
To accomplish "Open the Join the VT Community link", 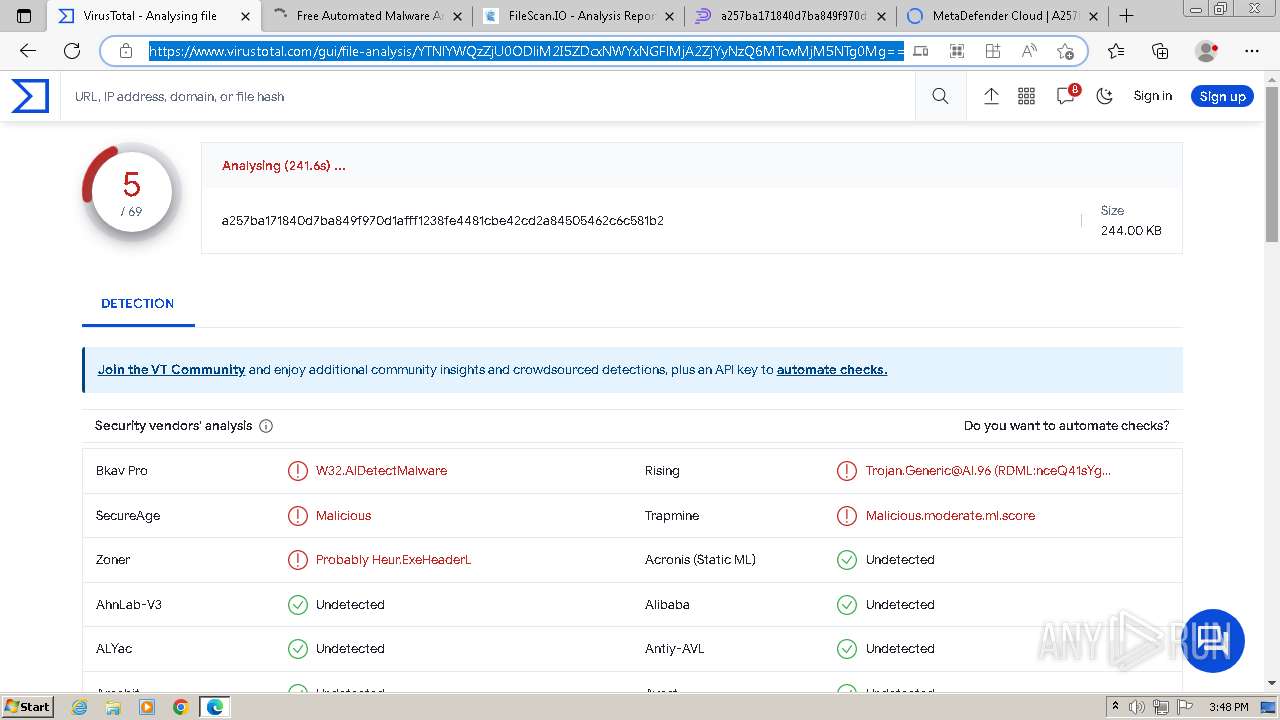I will [171, 370].
